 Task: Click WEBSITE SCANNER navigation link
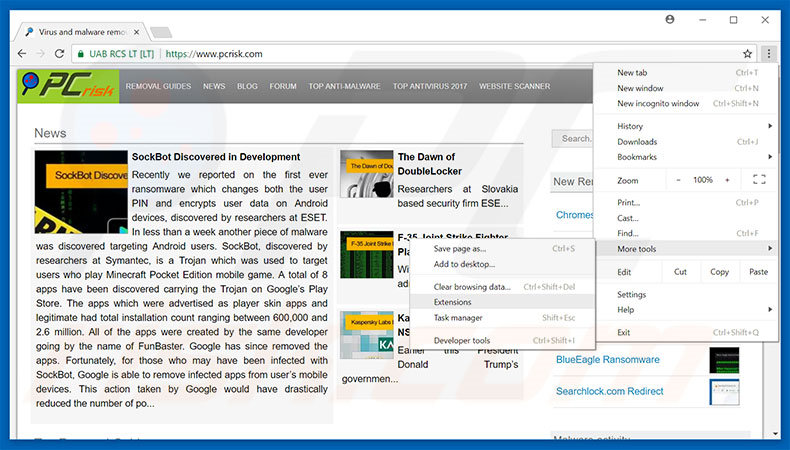pyautogui.click(x=514, y=86)
